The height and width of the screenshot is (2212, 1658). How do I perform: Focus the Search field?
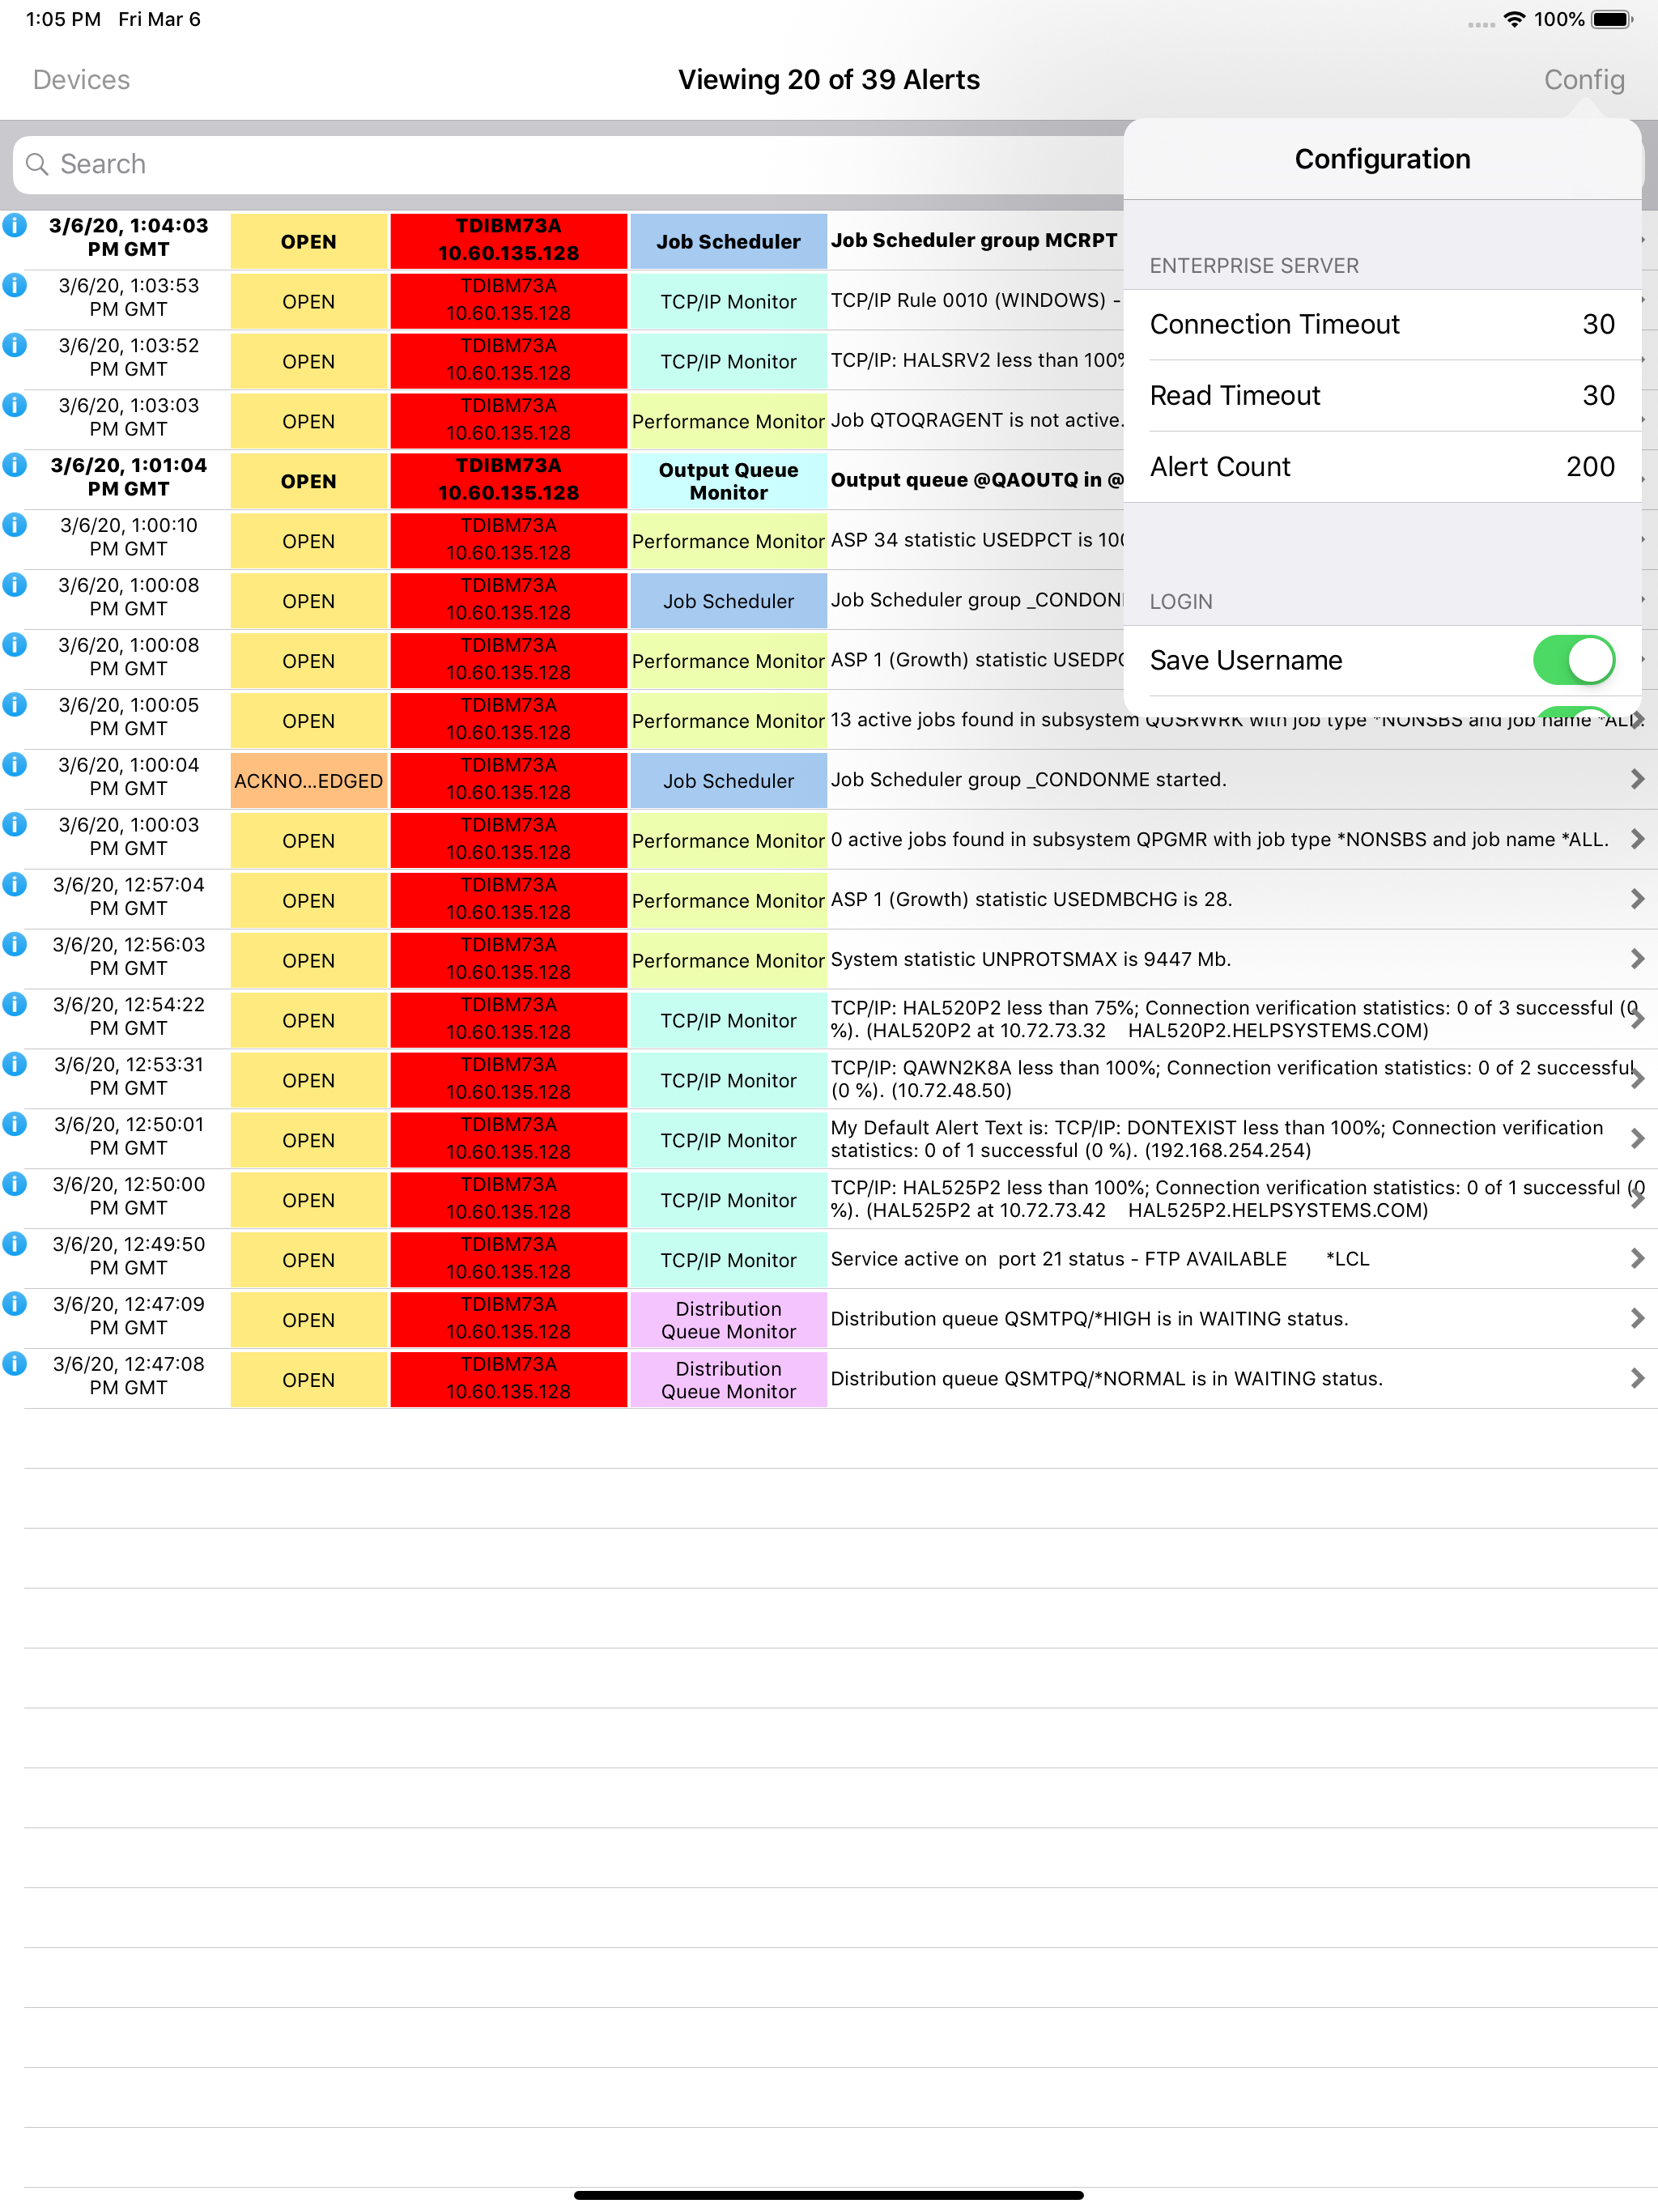tap(568, 164)
